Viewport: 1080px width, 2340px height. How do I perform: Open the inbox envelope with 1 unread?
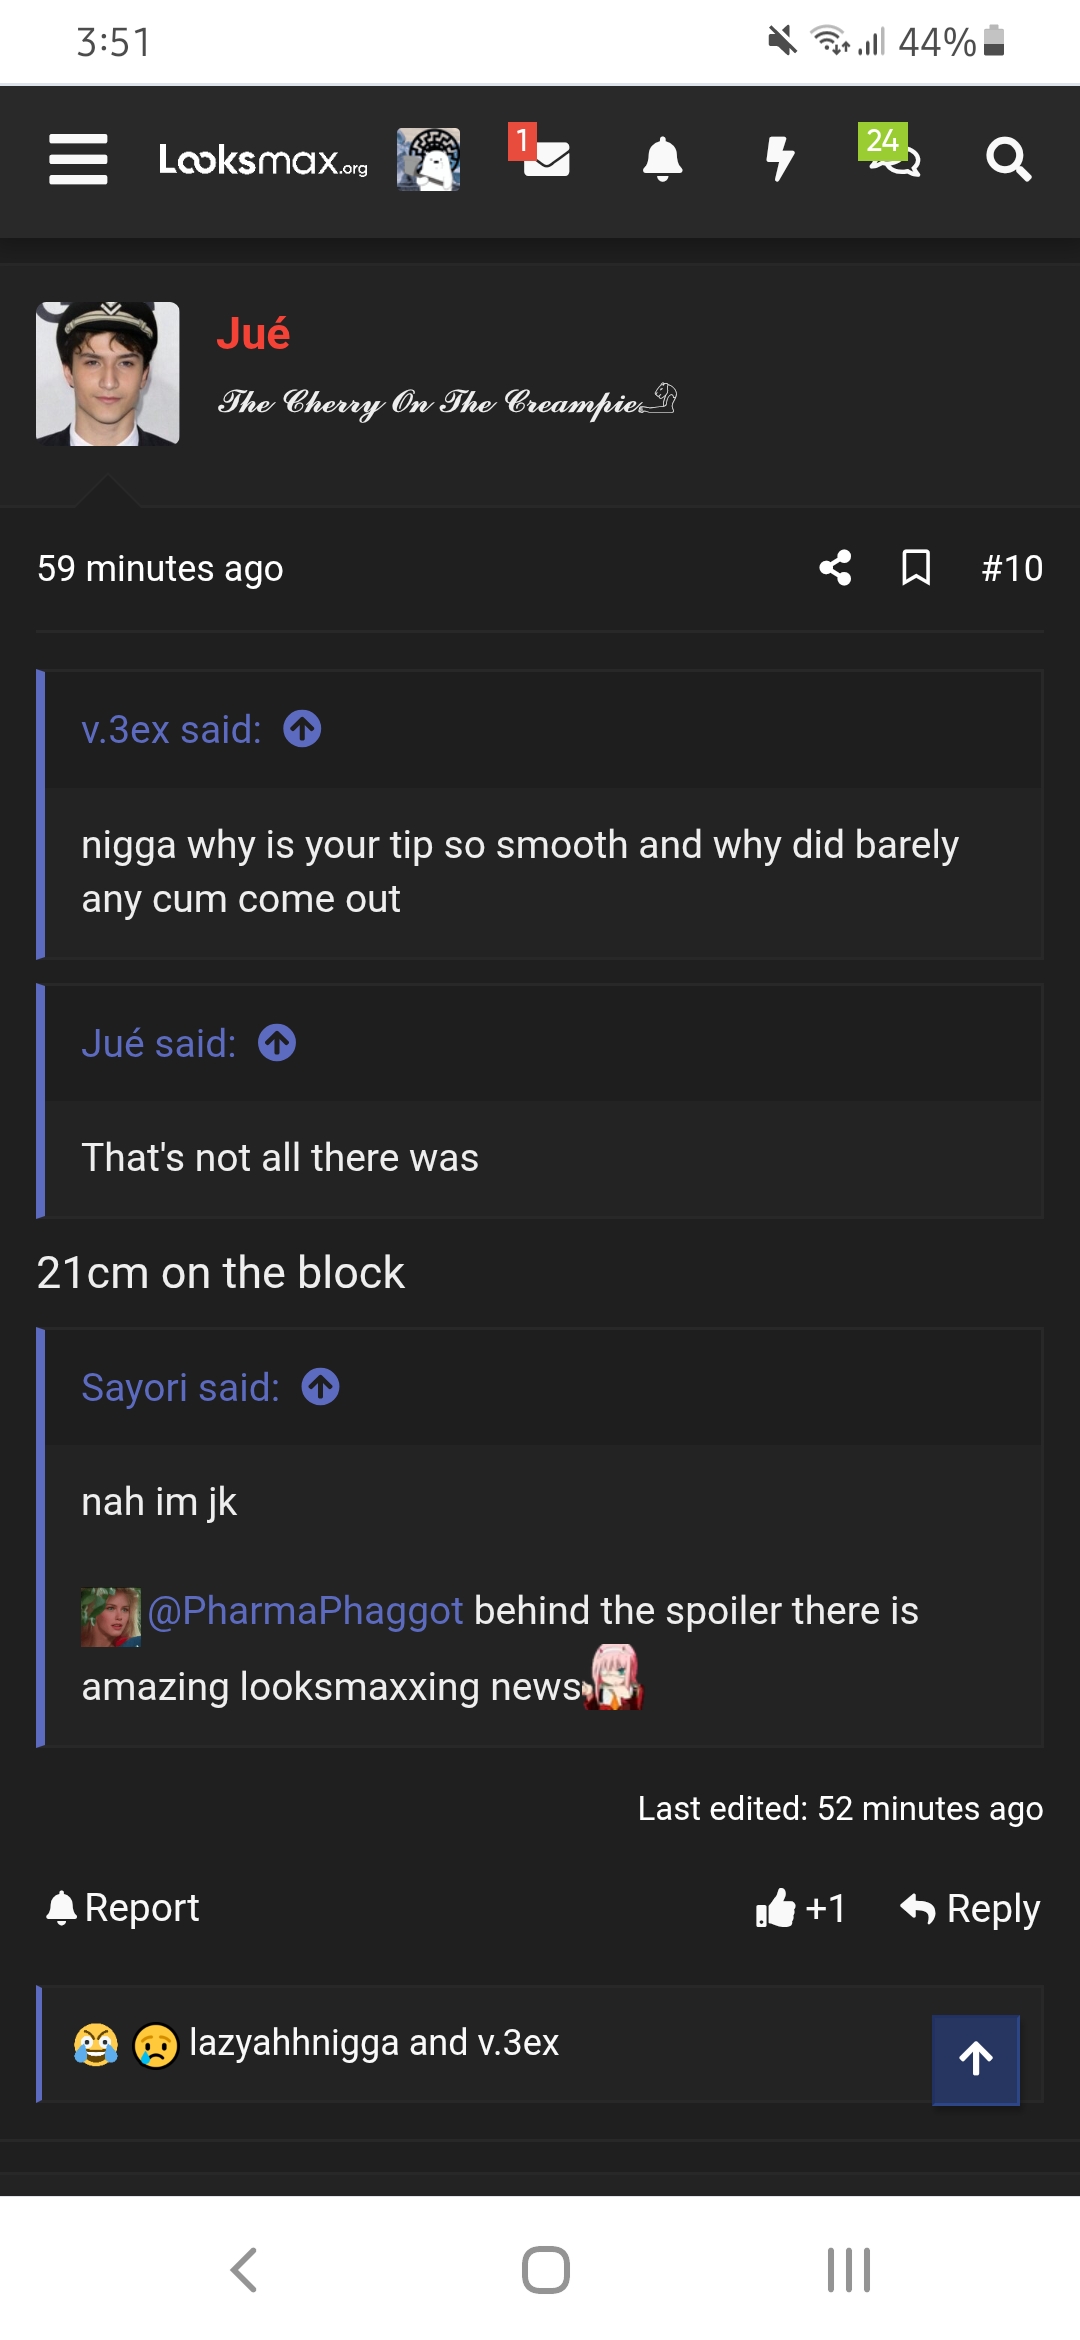(544, 157)
